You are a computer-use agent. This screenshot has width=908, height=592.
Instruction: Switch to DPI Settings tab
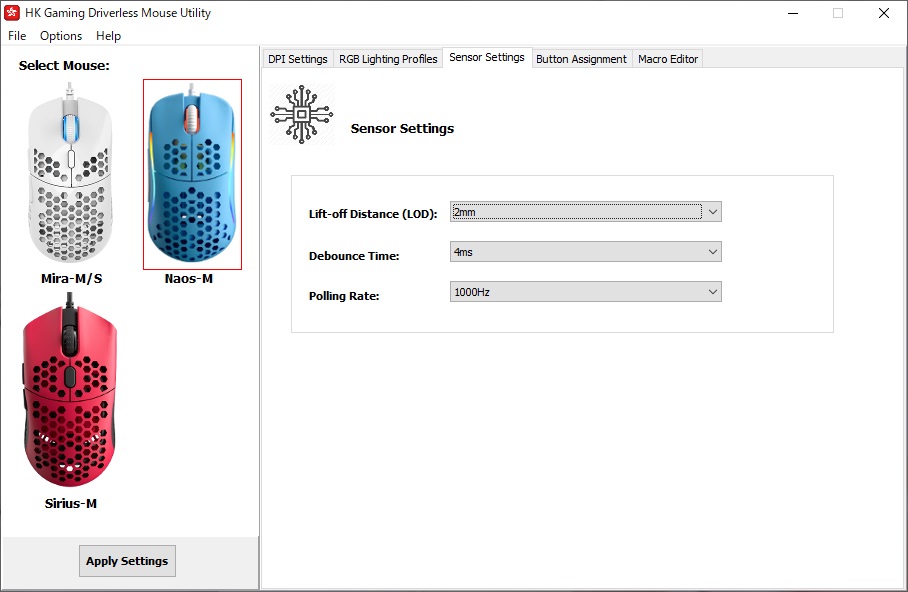[x=298, y=59]
